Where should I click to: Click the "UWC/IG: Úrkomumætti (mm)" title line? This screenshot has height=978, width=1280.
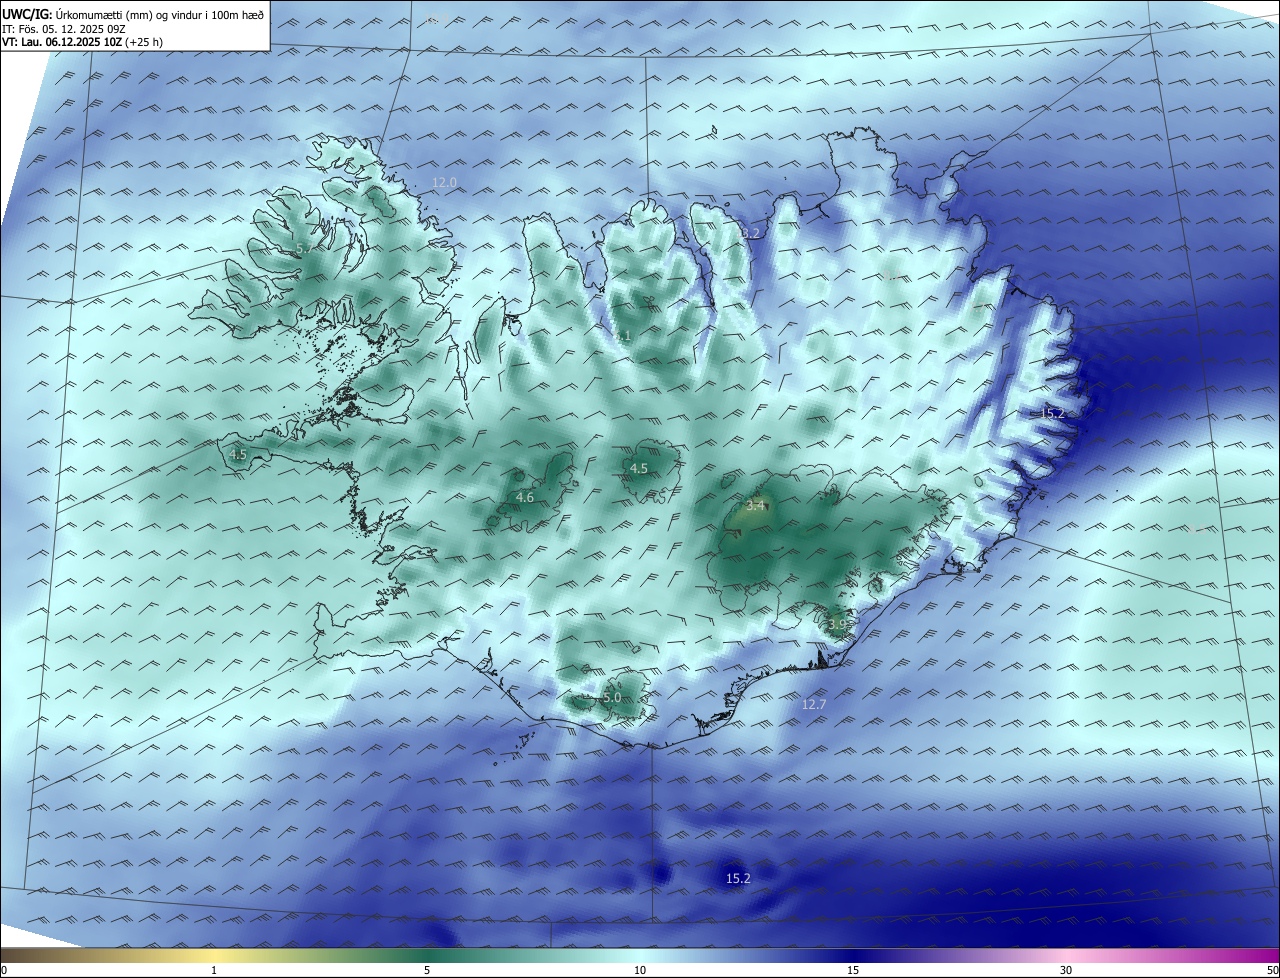[x=133, y=15]
